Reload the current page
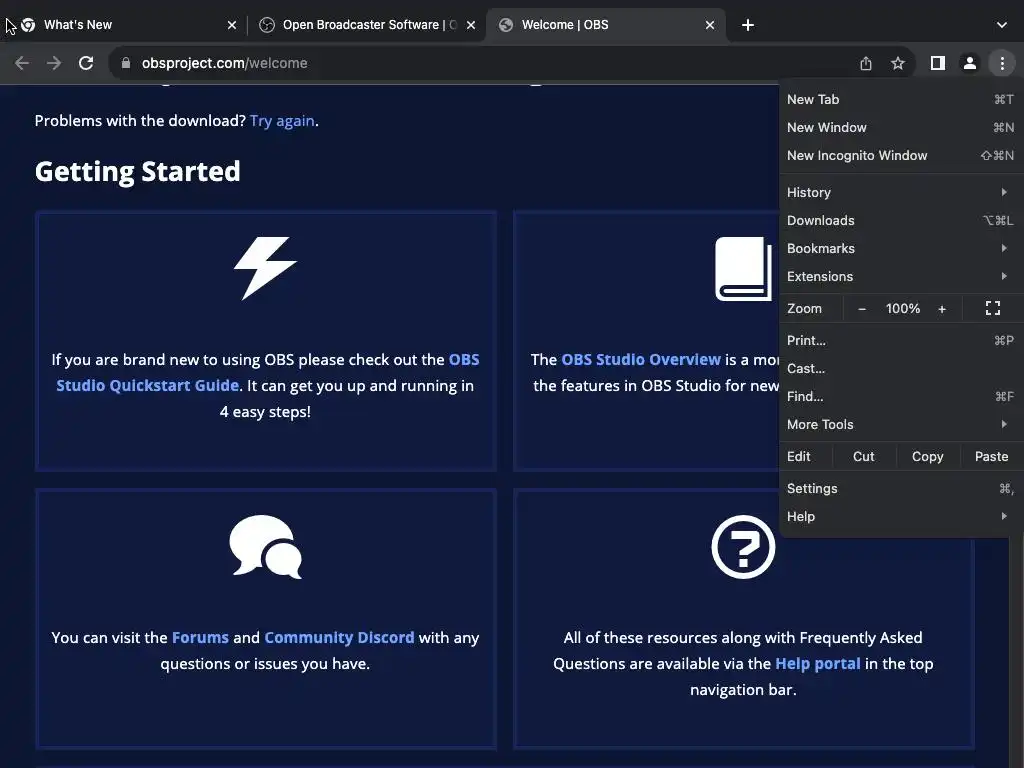The image size is (1024, 768). tap(86, 63)
